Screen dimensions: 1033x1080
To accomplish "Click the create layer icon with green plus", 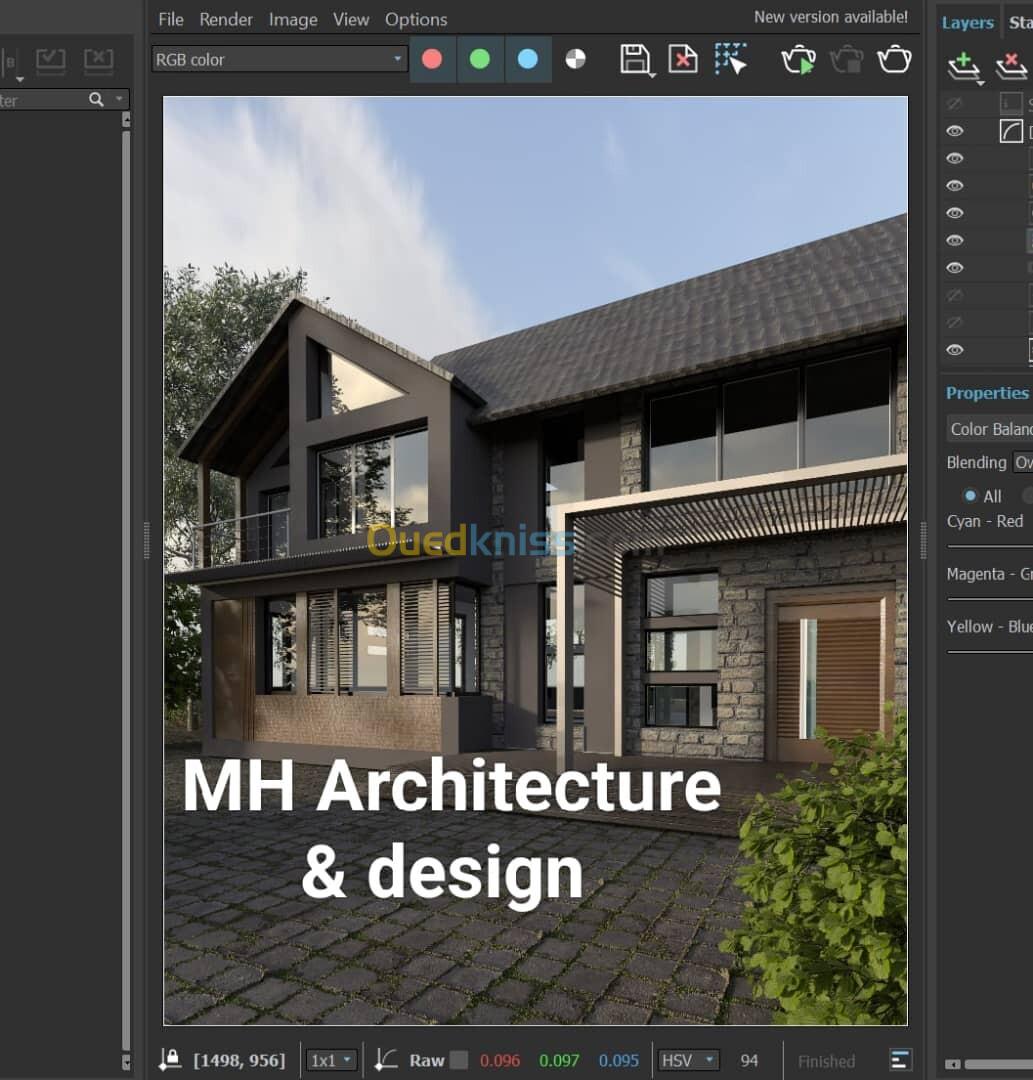I will click(x=964, y=67).
